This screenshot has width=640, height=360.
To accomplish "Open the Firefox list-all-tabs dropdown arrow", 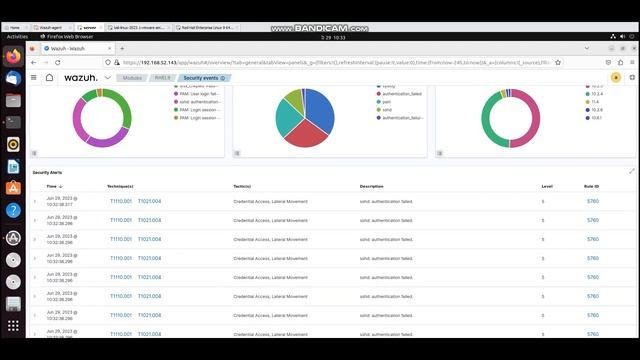I will (x=587, y=48).
